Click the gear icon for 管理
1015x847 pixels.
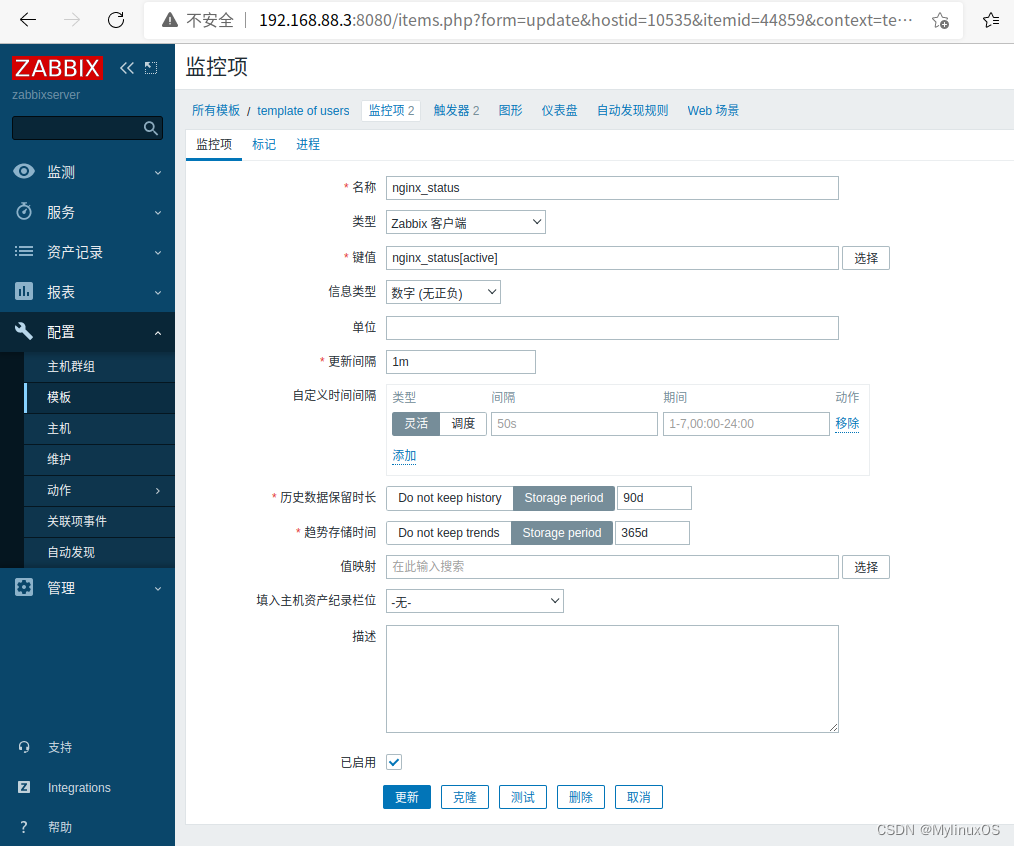[x=24, y=587]
